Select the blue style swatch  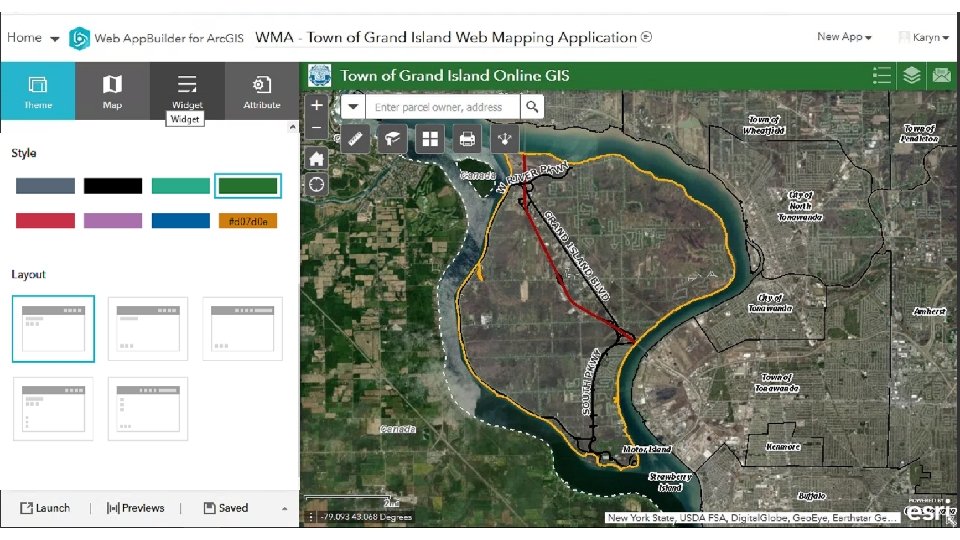pos(181,220)
